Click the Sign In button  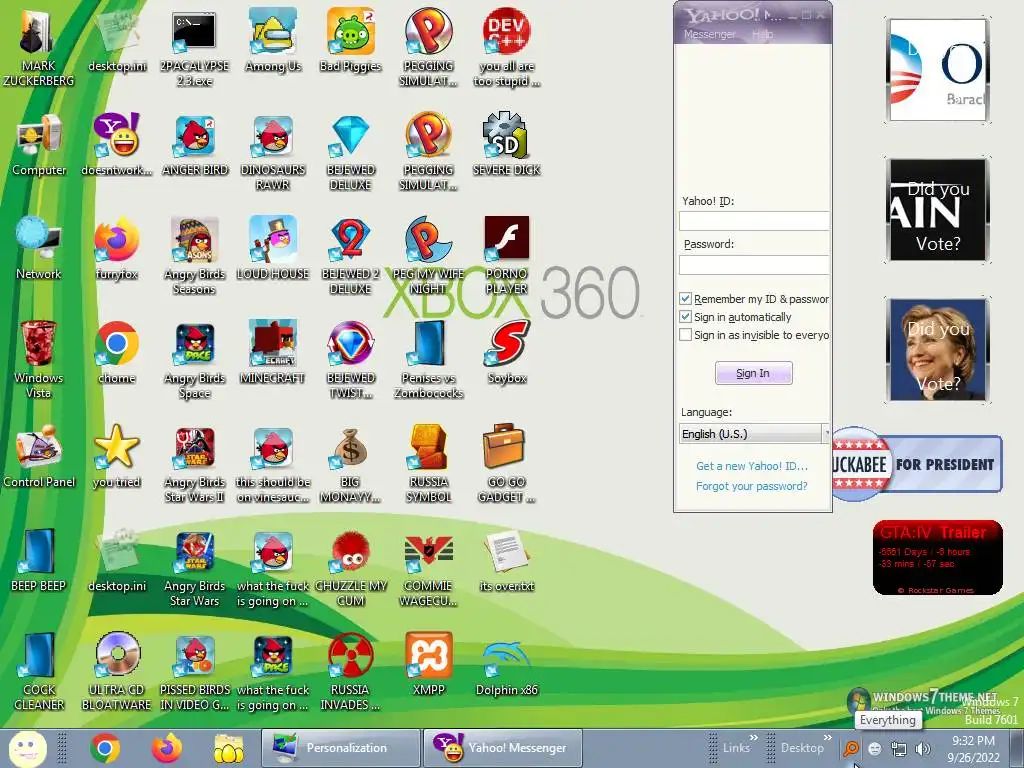[x=754, y=373]
